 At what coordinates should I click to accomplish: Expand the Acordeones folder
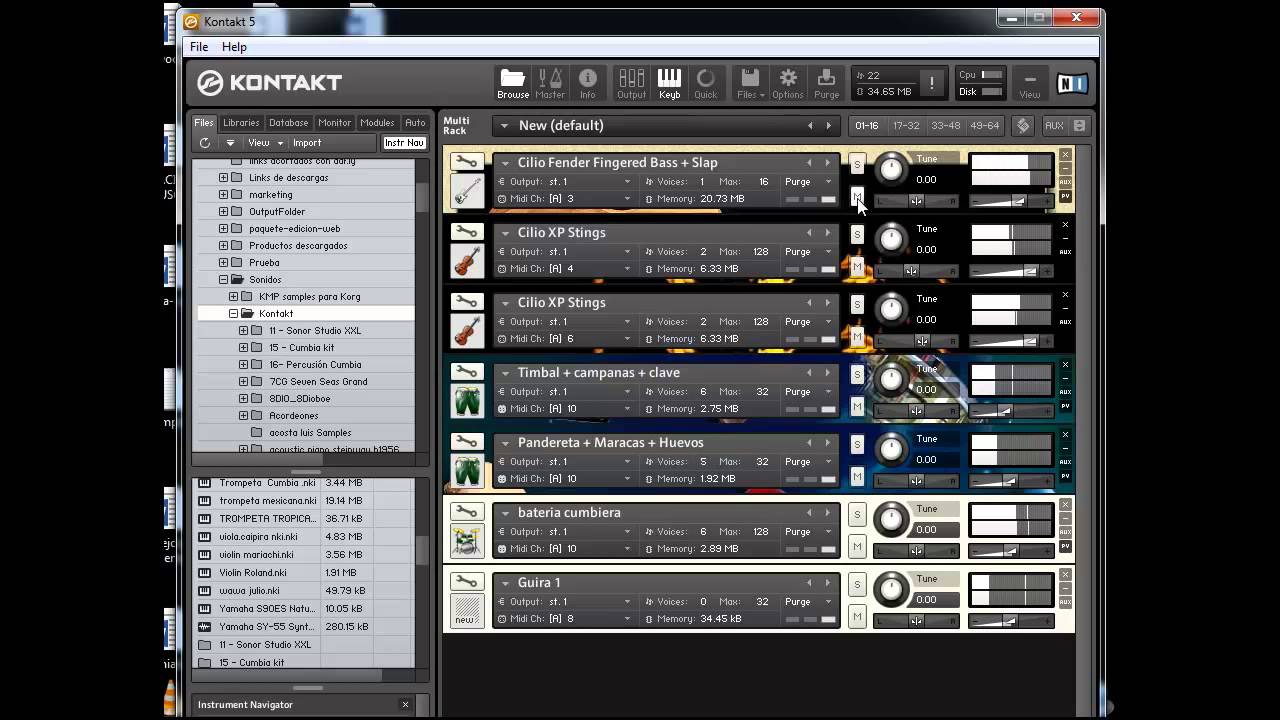243,416
